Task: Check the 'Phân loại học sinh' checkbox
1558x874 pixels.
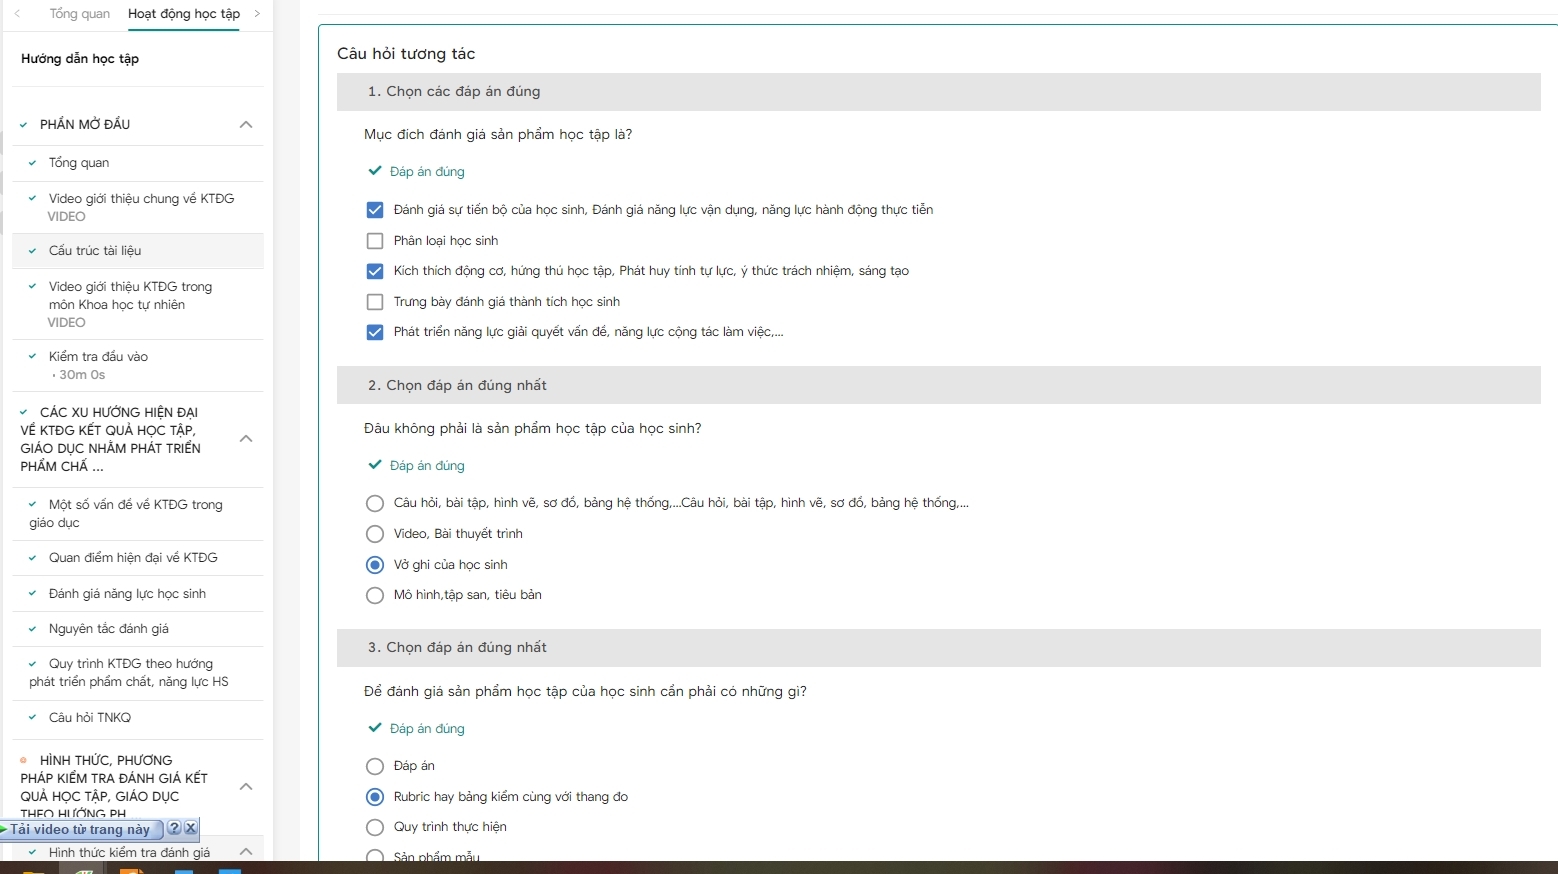Action: (375, 241)
